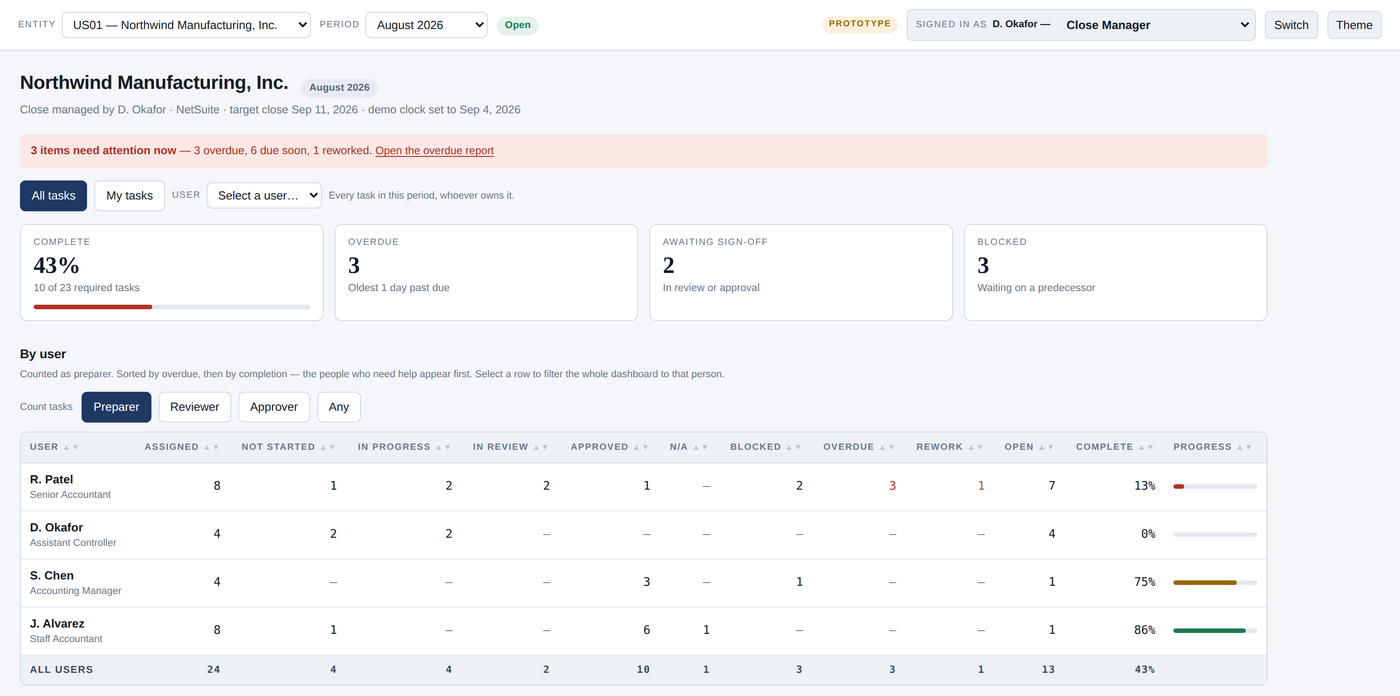Click the Switch button
Viewport: 1400px width, 696px height.
point(1292,25)
